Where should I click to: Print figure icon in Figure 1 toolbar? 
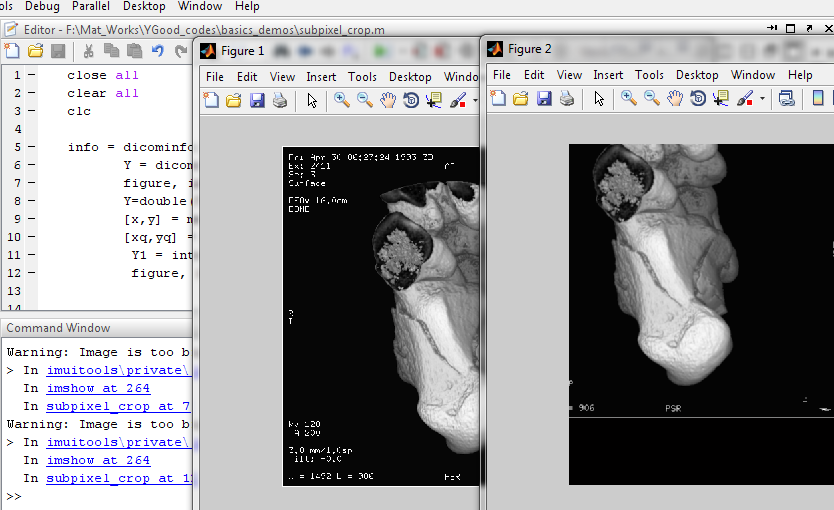coord(280,100)
